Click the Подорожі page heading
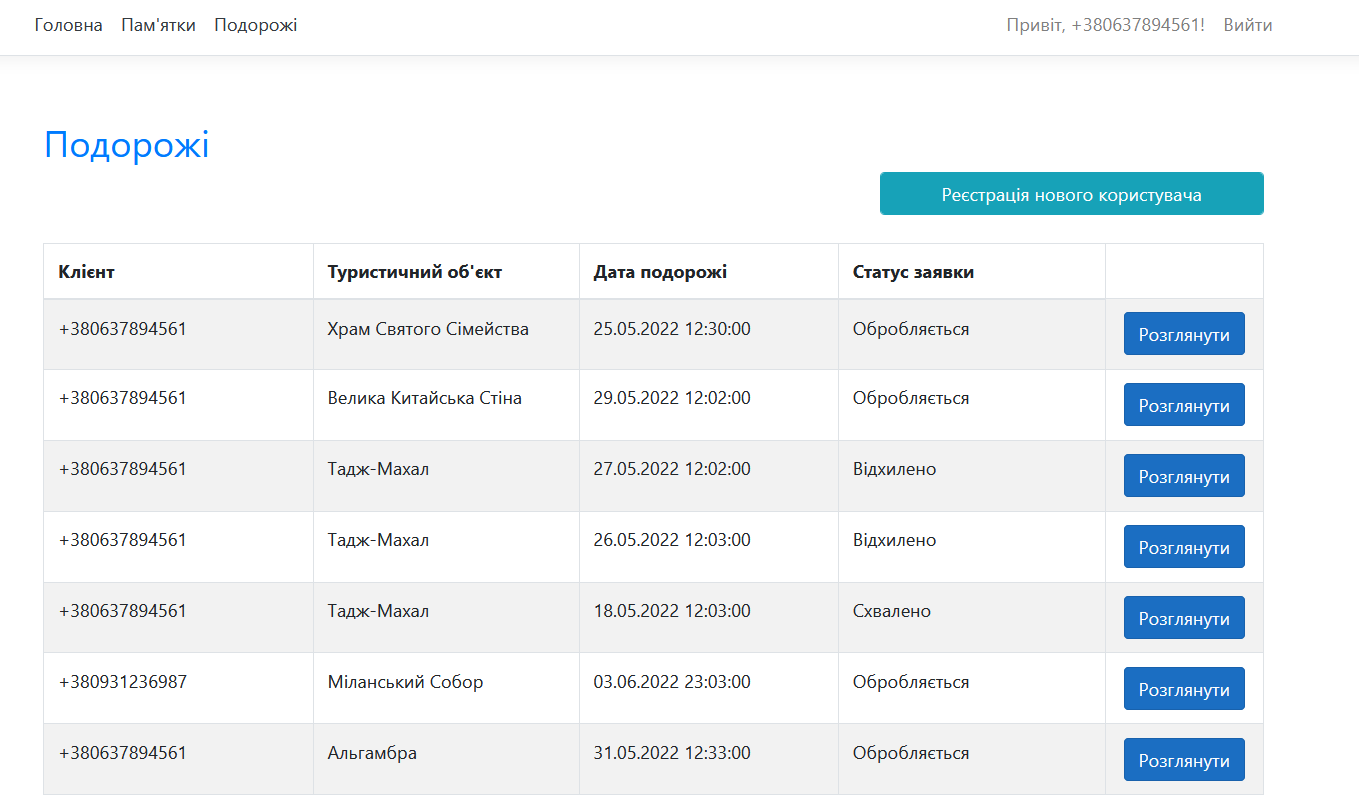This screenshot has height=808, width=1359. [x=127, y=146]
